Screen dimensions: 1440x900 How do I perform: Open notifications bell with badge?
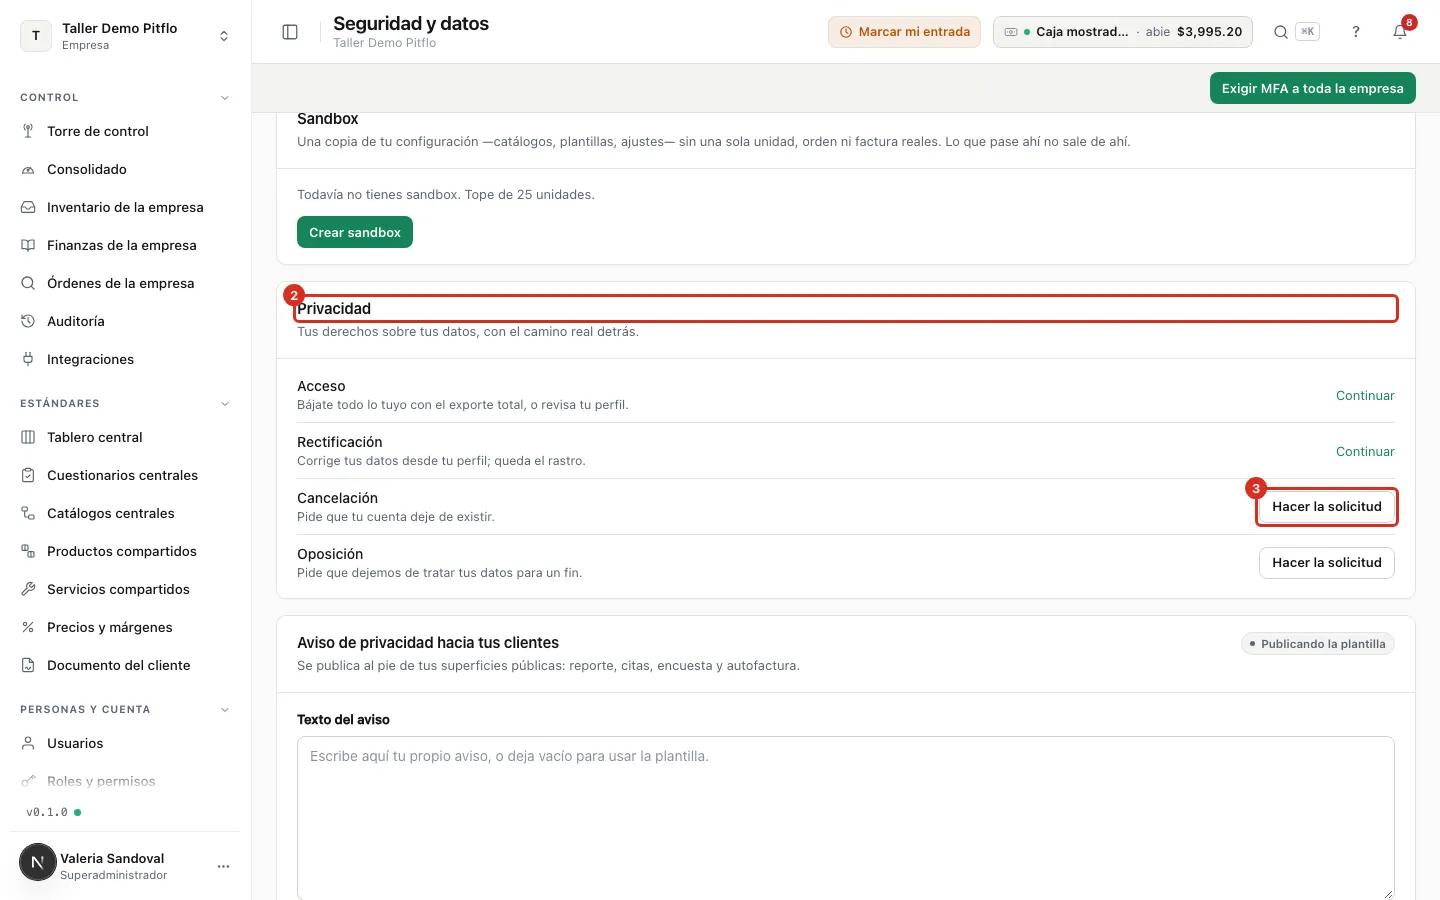(1400, 32)
